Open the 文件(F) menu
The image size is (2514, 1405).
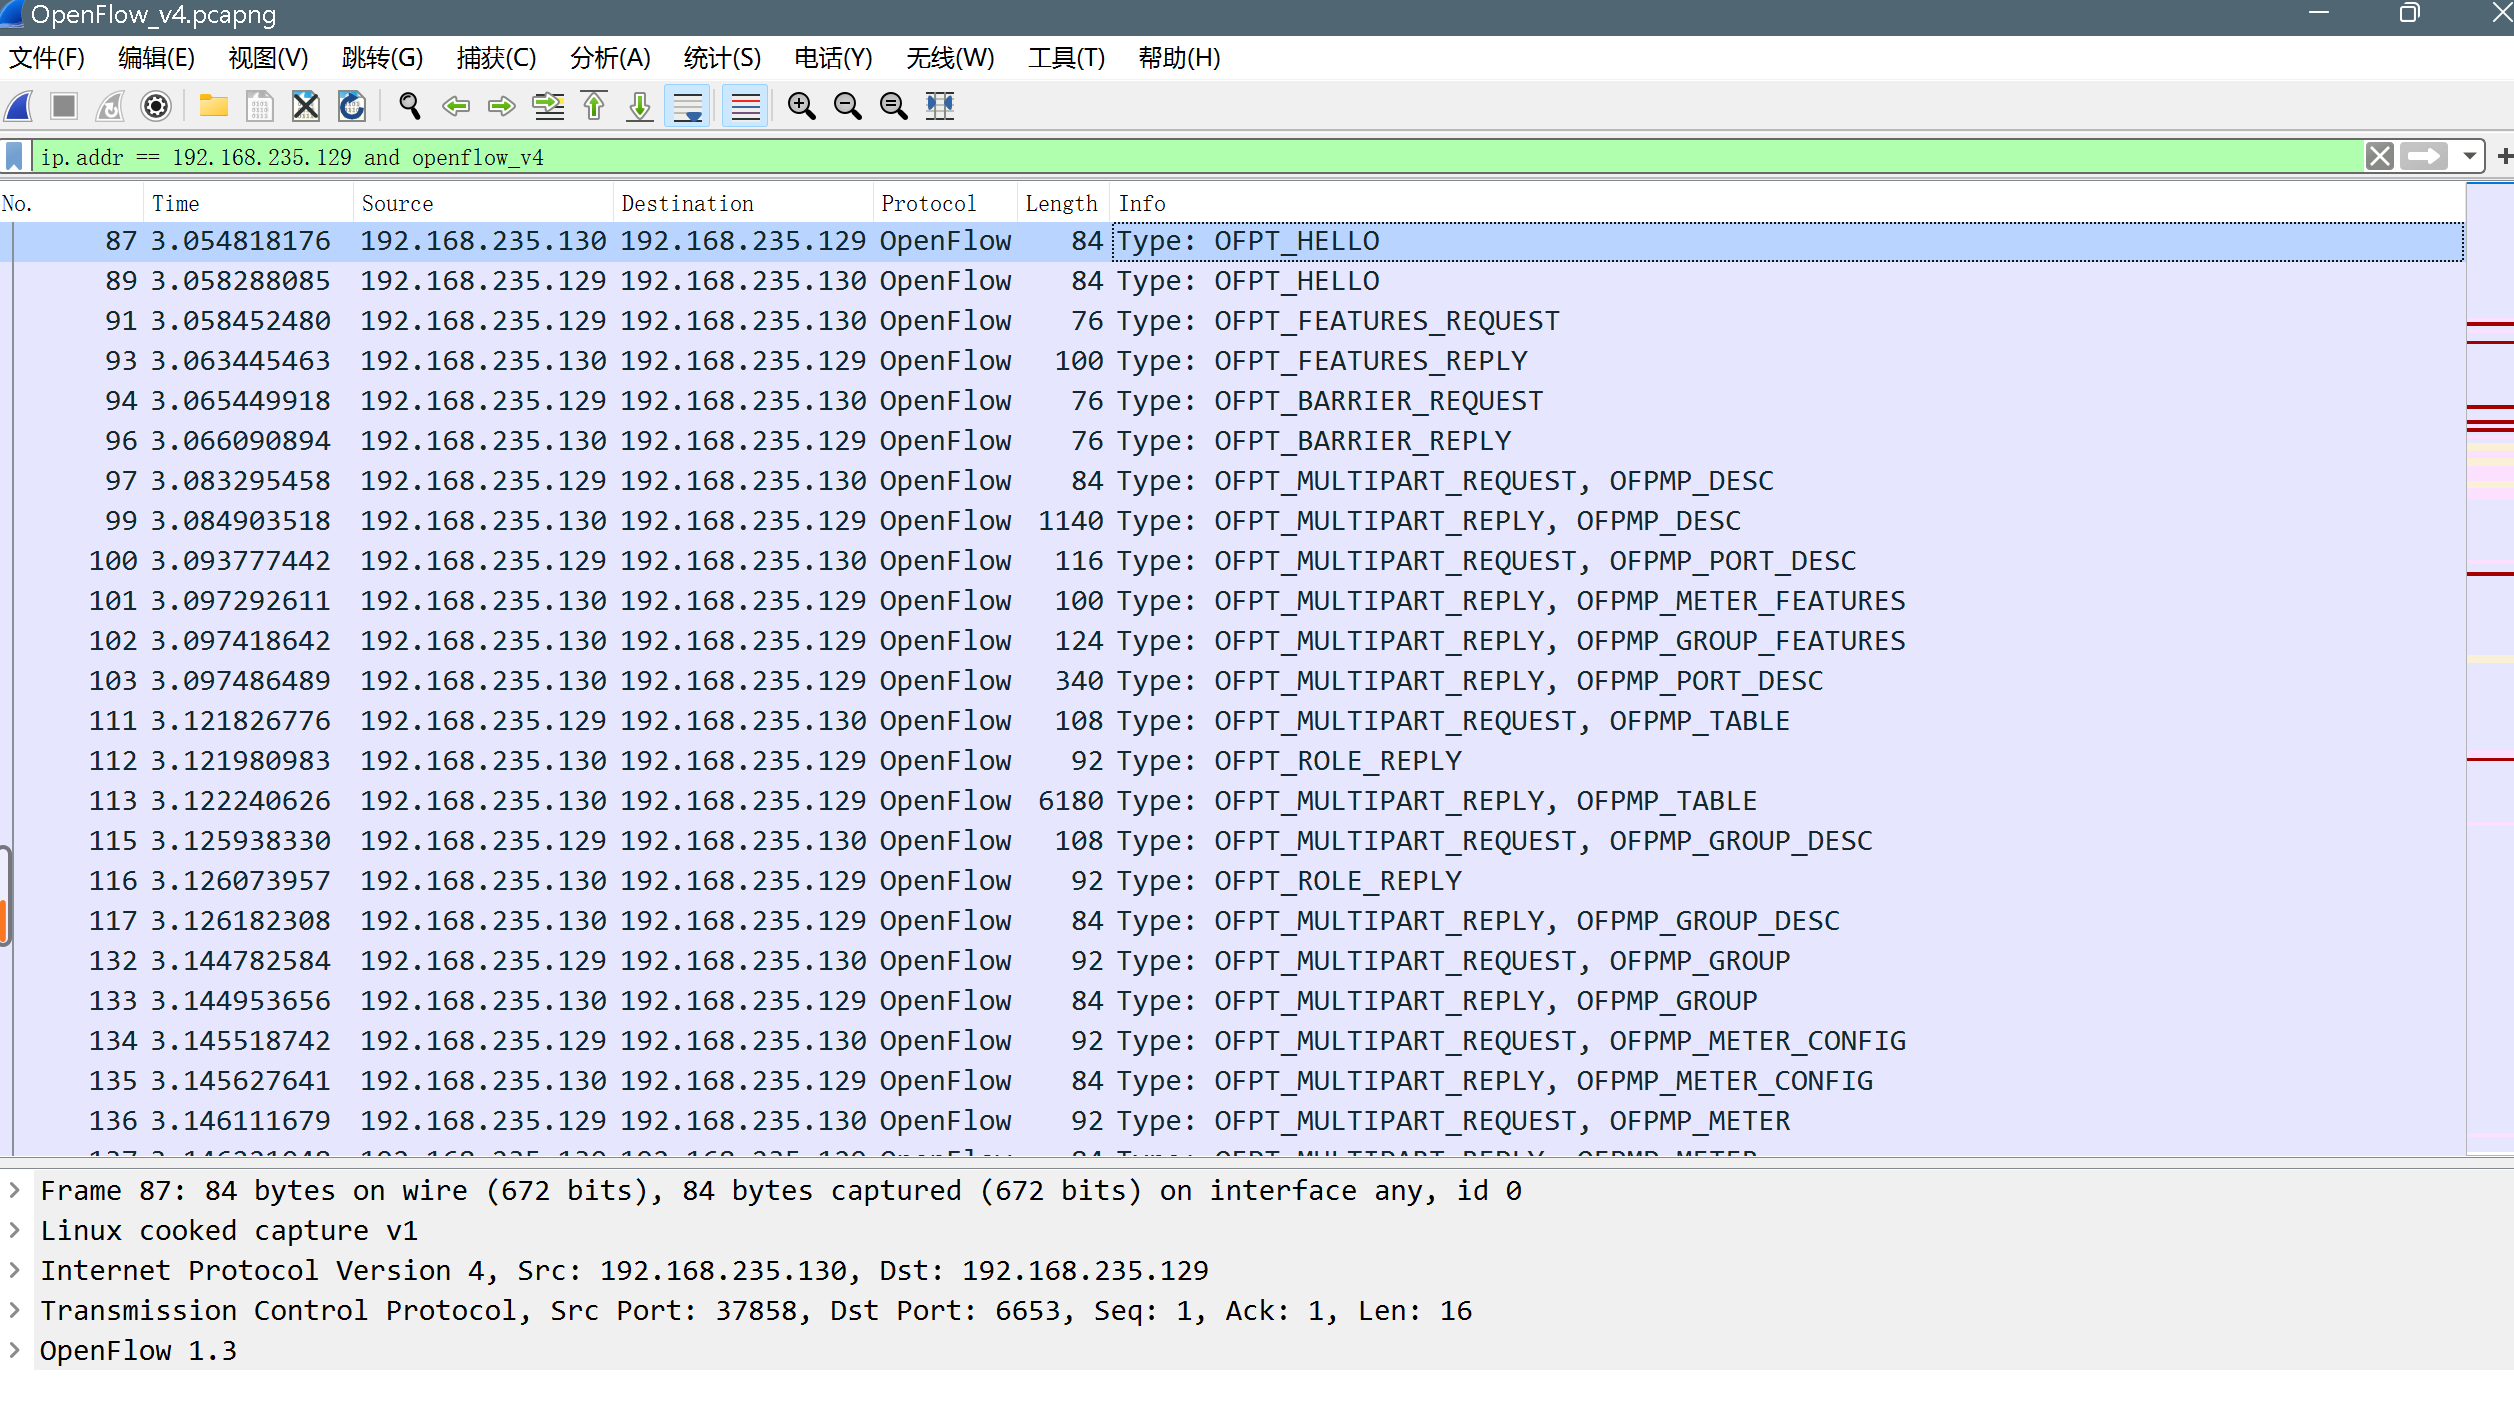coord(47,58)
